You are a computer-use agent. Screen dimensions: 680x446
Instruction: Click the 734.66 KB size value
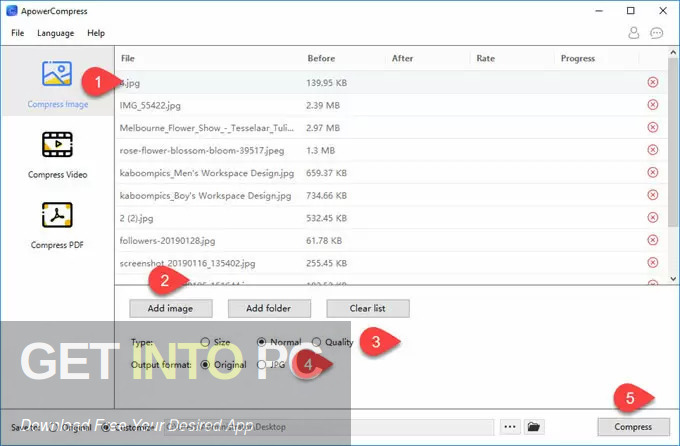pyautogui.click(x=327, y=196)
